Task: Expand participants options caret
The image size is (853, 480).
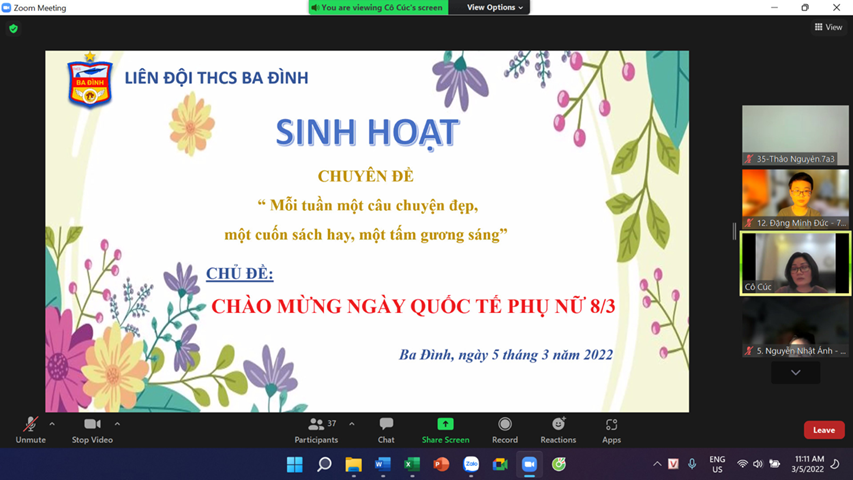Action: (x=352, y=423)
